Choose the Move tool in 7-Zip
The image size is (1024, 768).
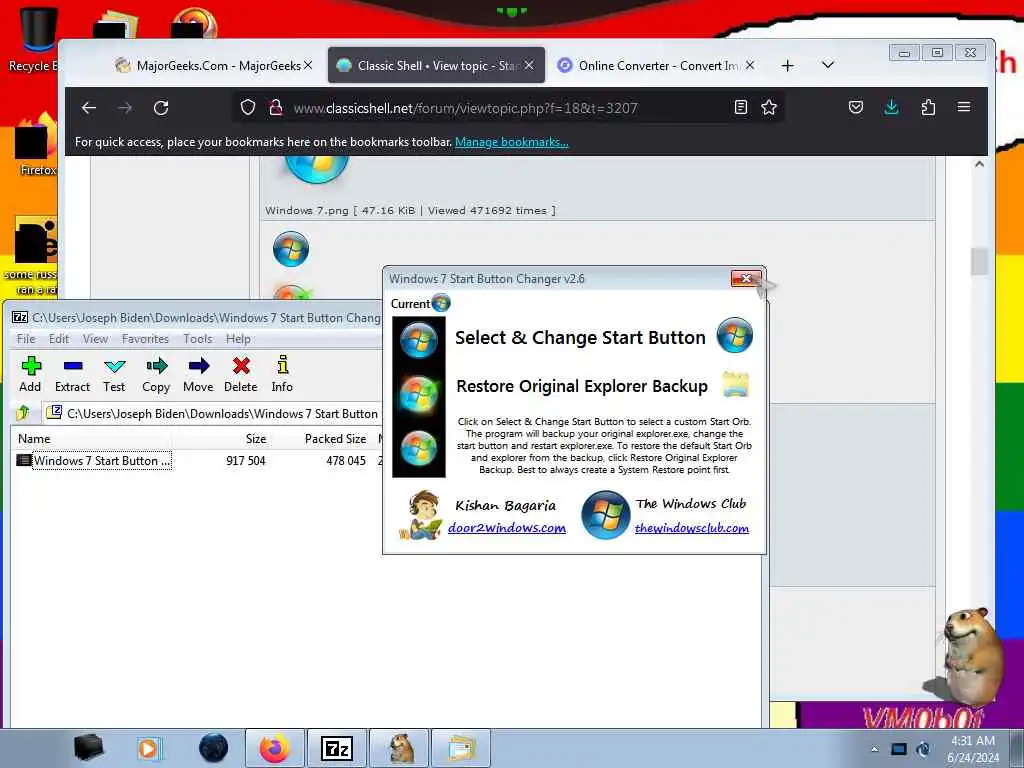coord(199,374)
